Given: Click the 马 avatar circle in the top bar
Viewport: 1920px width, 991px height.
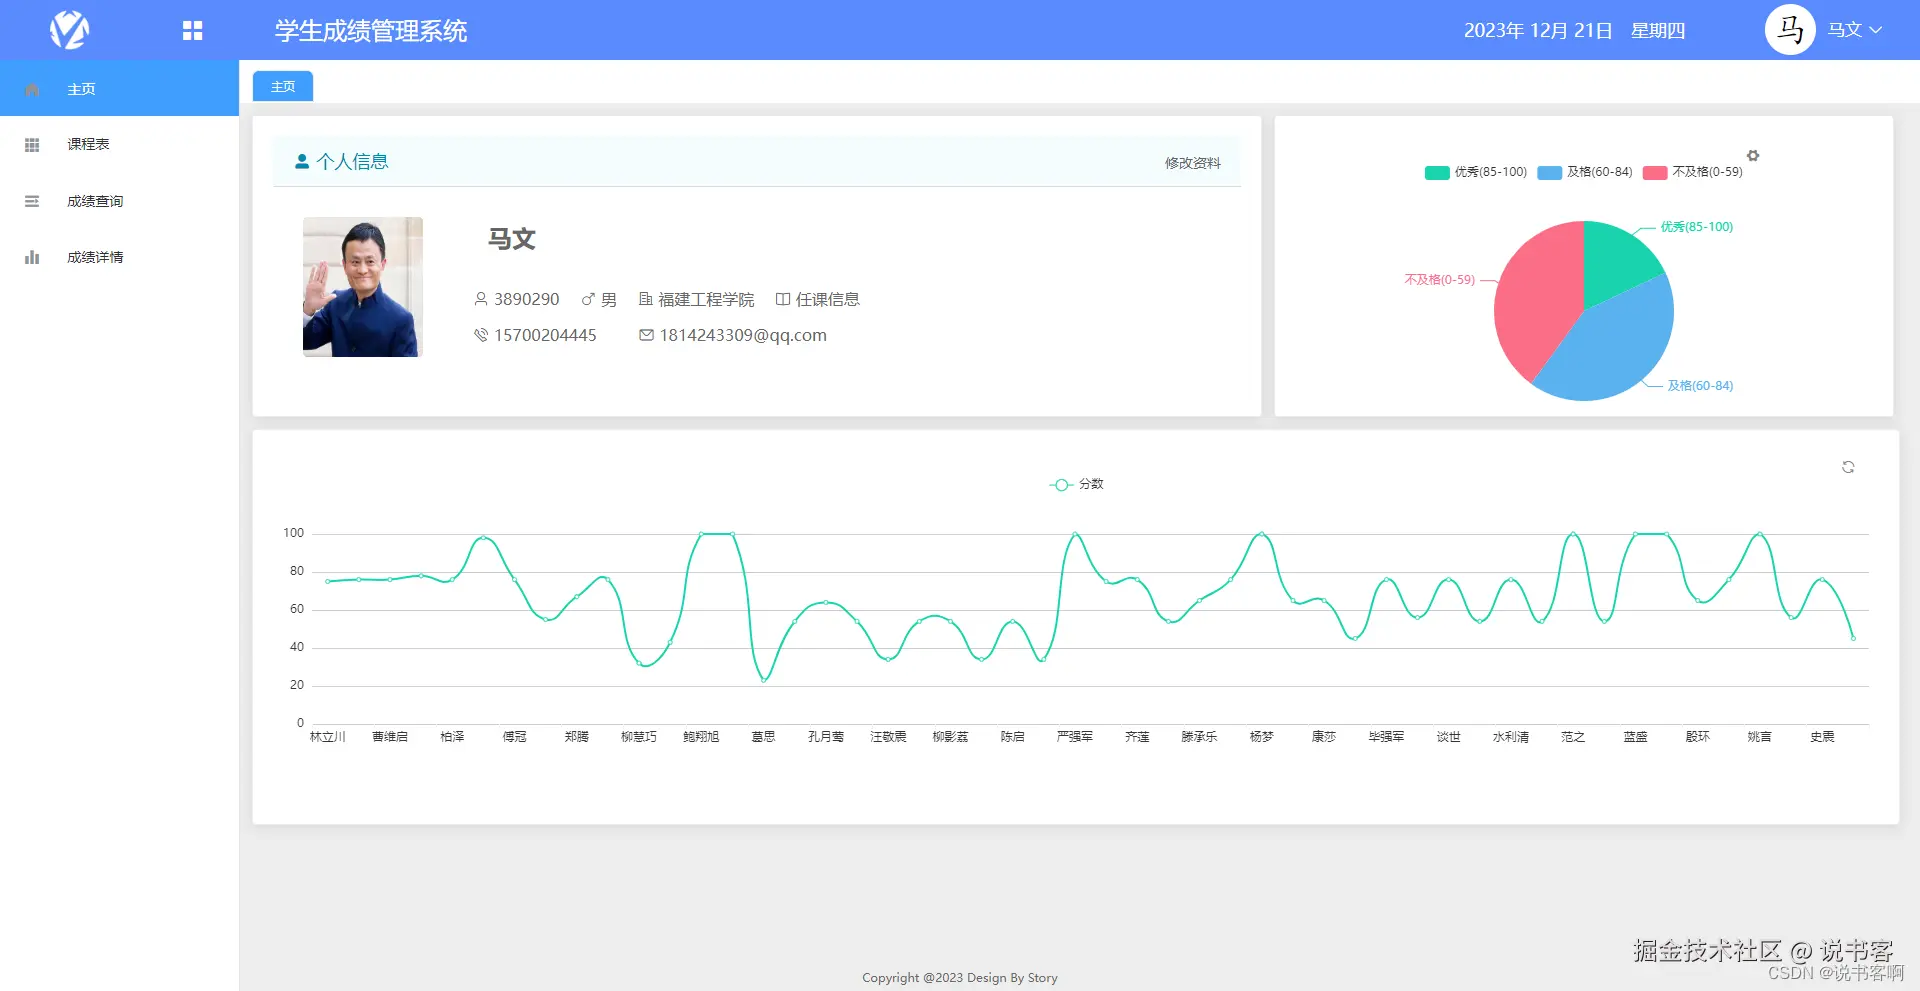Looking at the screenshot, I should 1791,29.
